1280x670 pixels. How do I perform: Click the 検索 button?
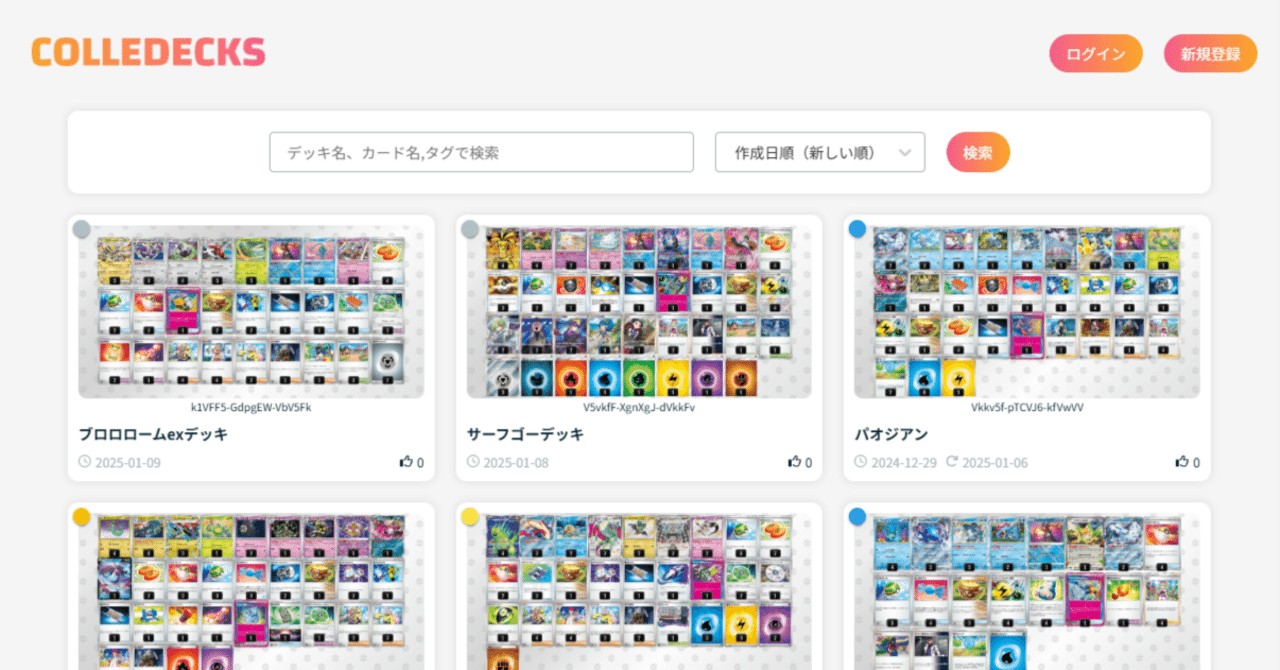pyautogui.click(x=978, y=152)
